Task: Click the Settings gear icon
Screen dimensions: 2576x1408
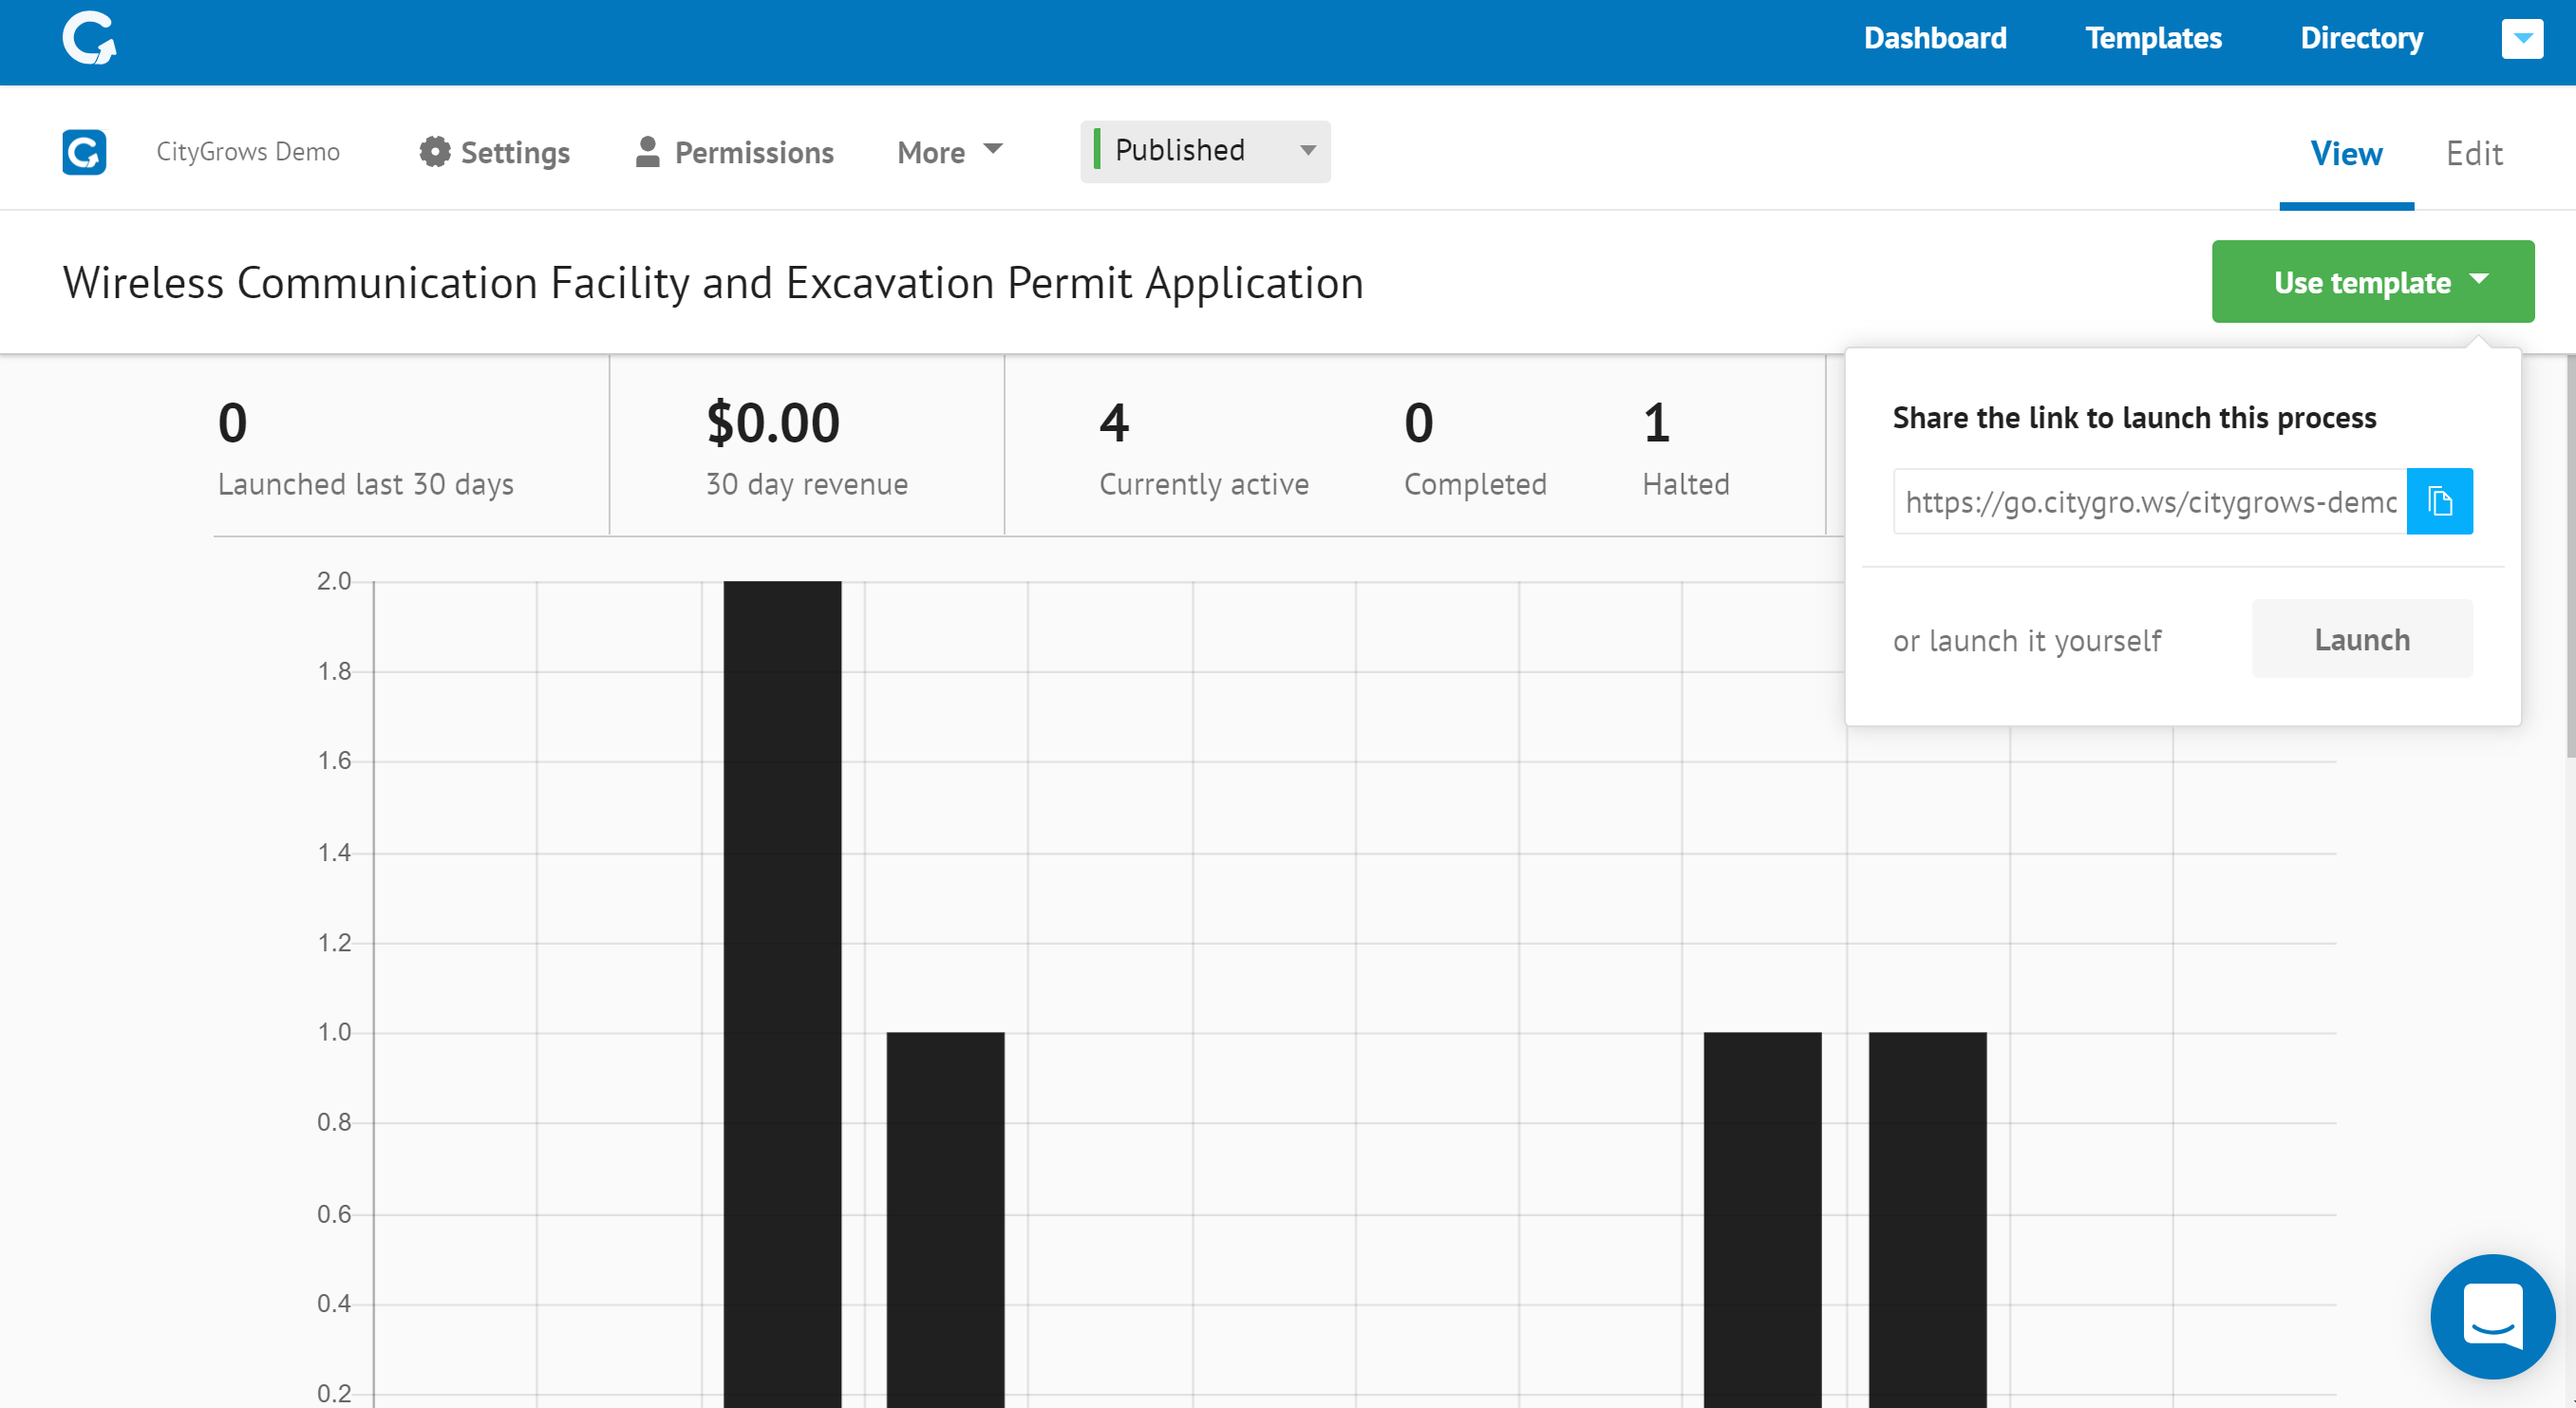Action: [x=435, y=152]
